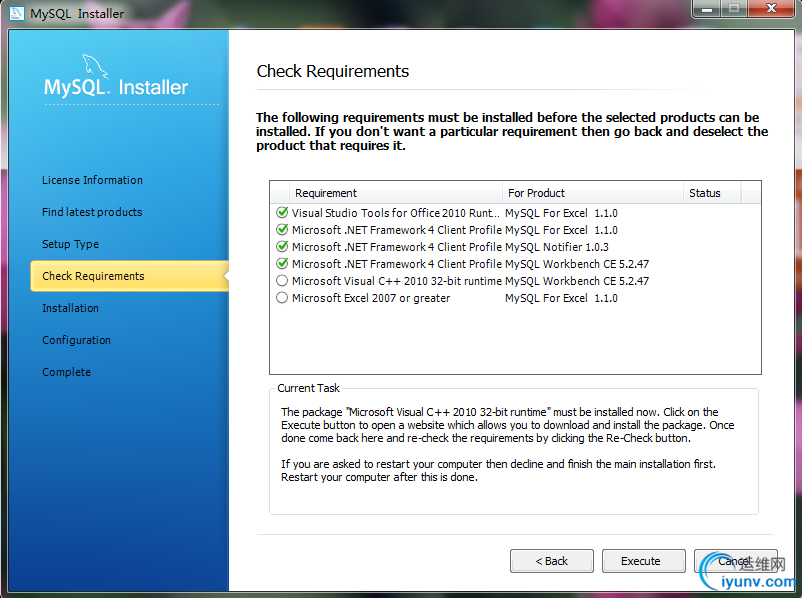Minimize the MySQL Installer window
The width and height of the screenshot is (802, 598).
coord(707,9)
